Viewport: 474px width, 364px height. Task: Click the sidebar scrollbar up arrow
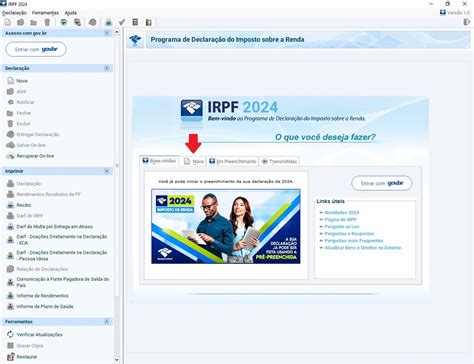(117, 32)
